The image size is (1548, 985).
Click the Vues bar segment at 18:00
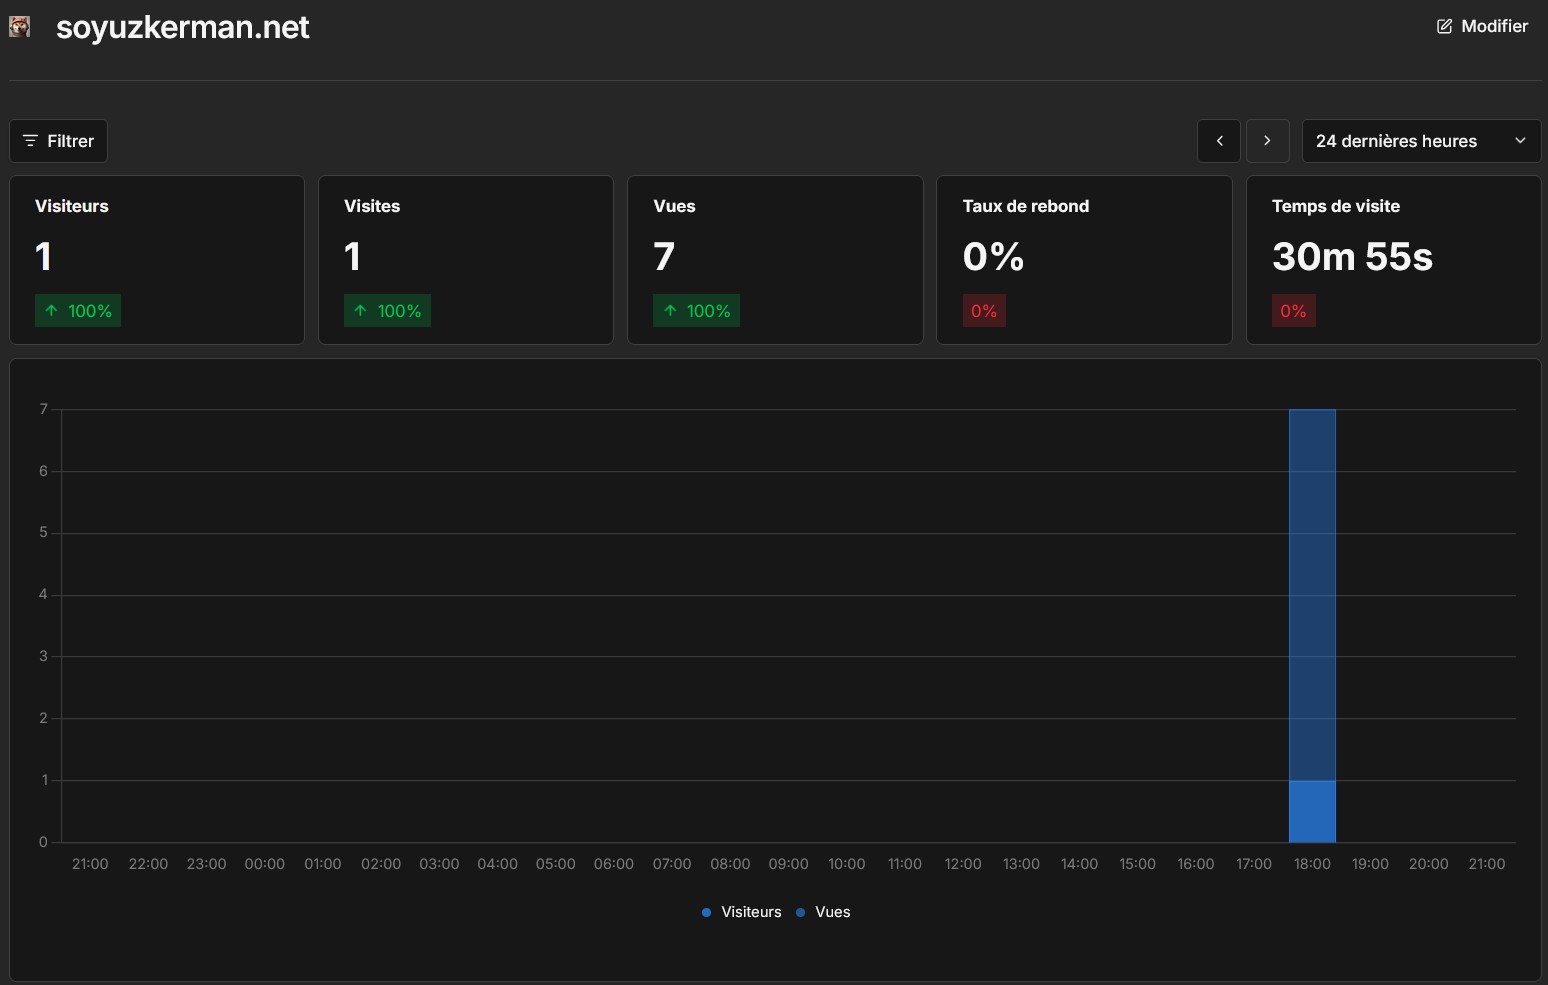point(1312,595)
